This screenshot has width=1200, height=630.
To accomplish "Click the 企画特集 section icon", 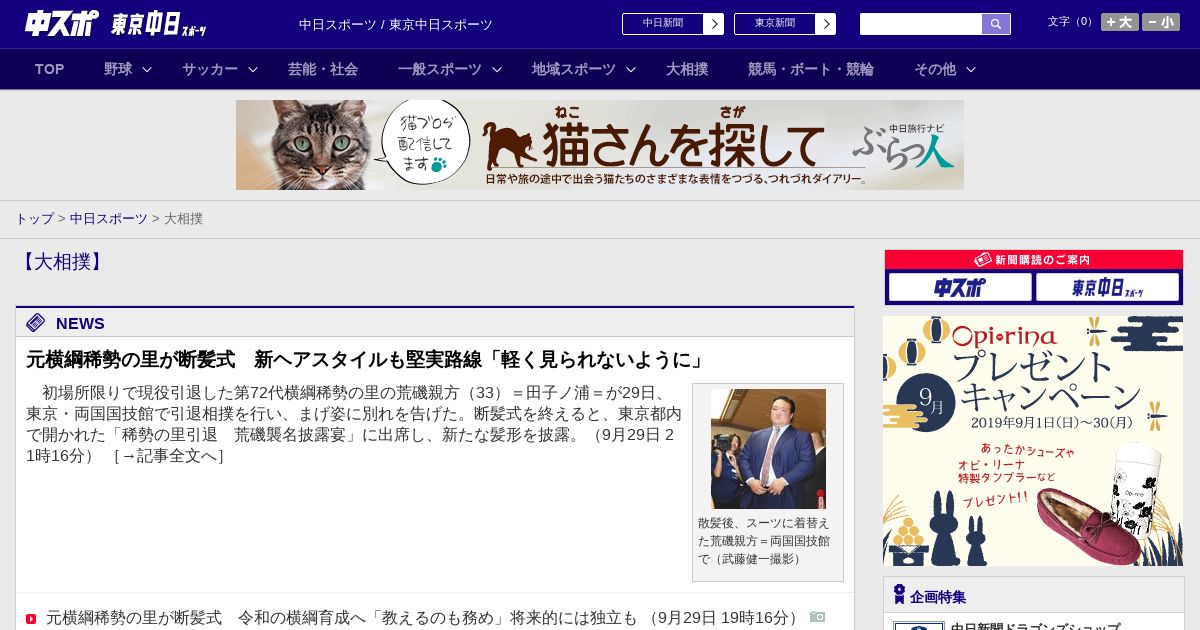I will tap(899, 595).
